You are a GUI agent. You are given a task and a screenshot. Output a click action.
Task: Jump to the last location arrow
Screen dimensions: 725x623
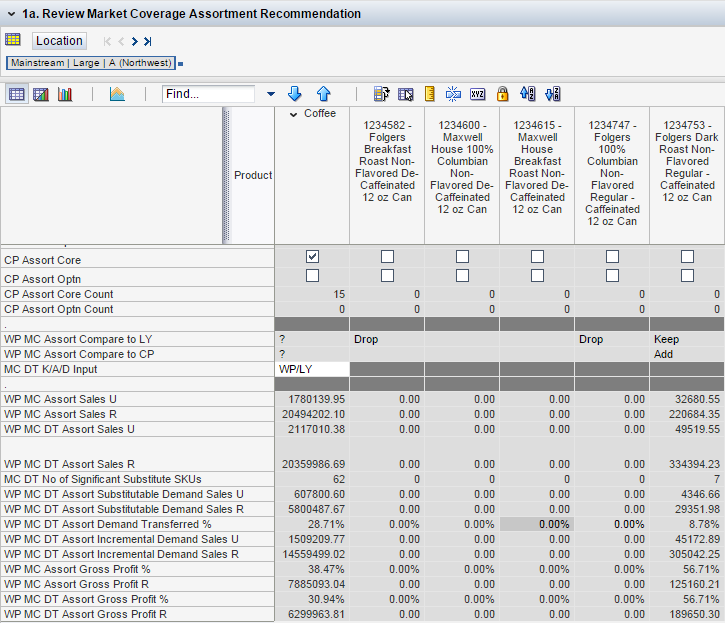148,41
